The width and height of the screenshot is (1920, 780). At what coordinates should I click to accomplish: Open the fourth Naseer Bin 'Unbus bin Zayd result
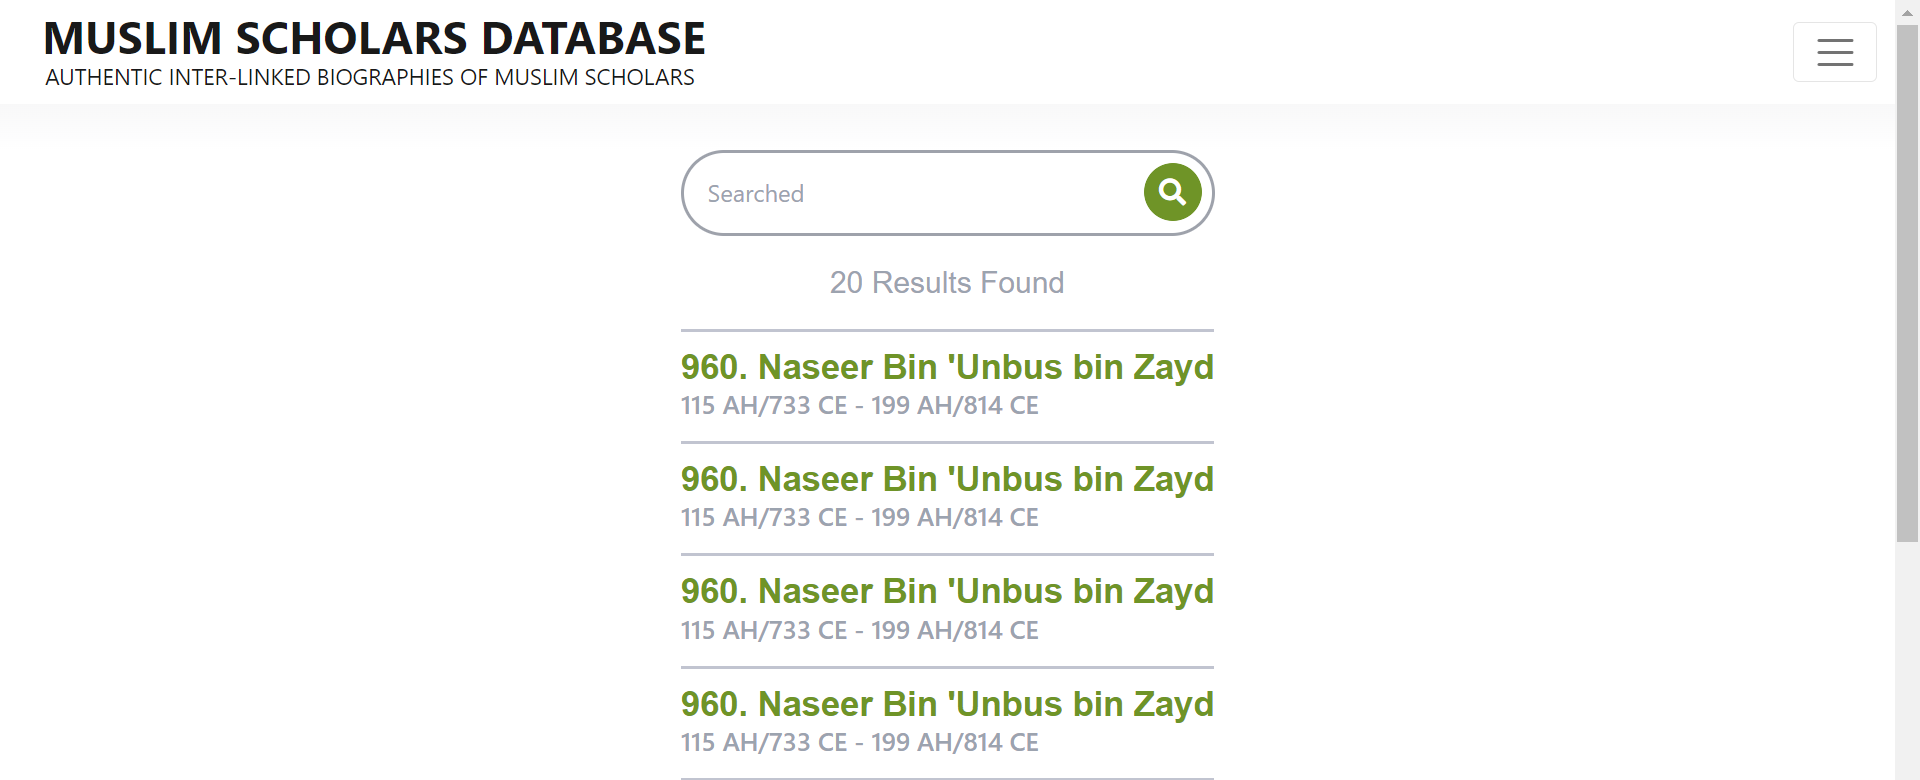[x=947, y=704]
